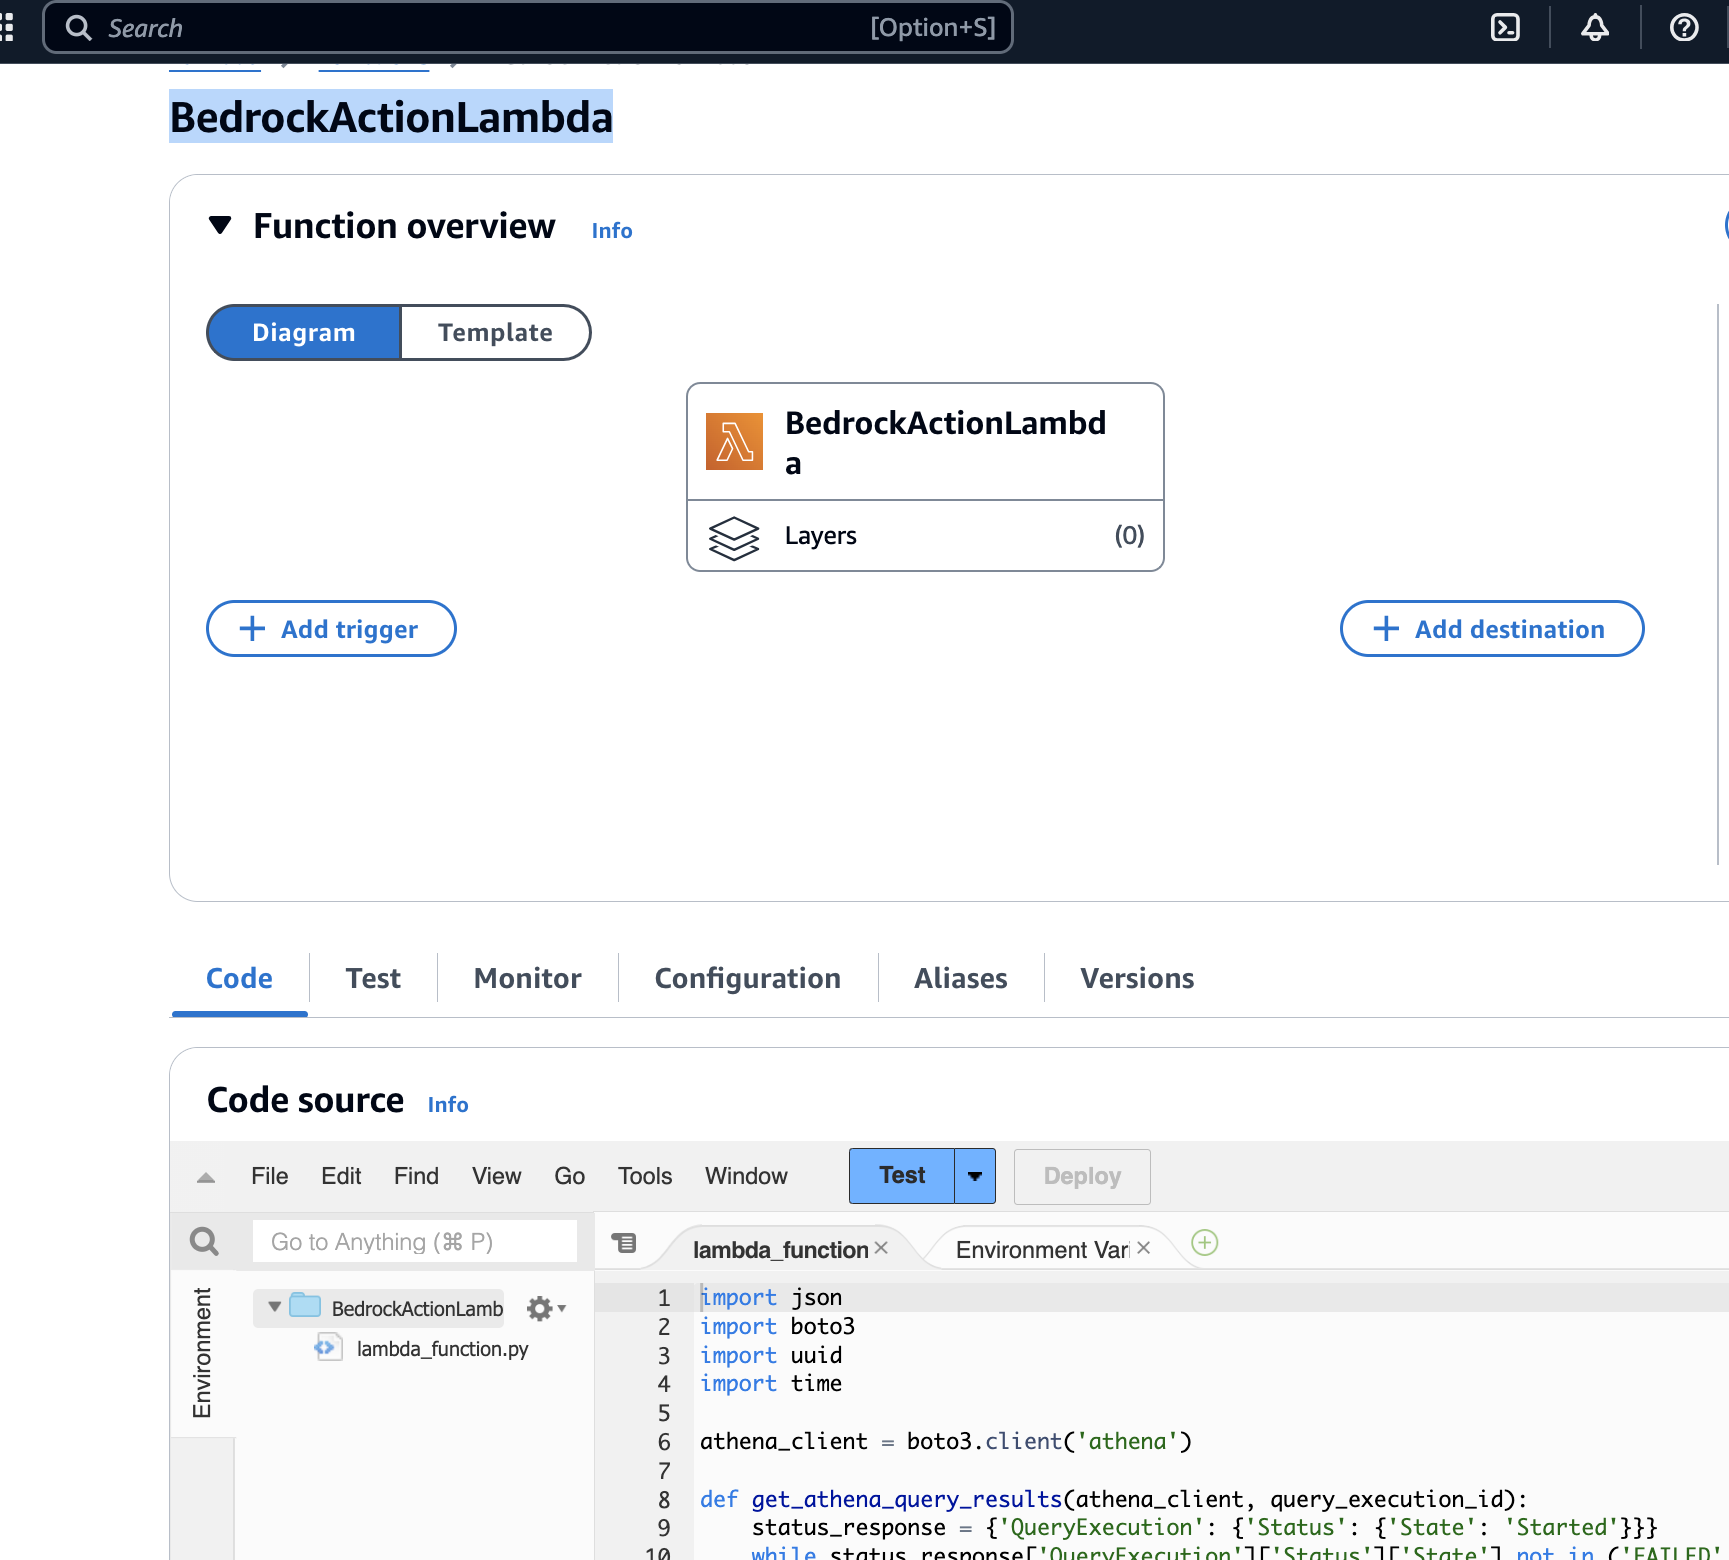The image size is (1729, 1560).
Task: Click the file search magnifier icon
Action: (x=204, y=1242)
